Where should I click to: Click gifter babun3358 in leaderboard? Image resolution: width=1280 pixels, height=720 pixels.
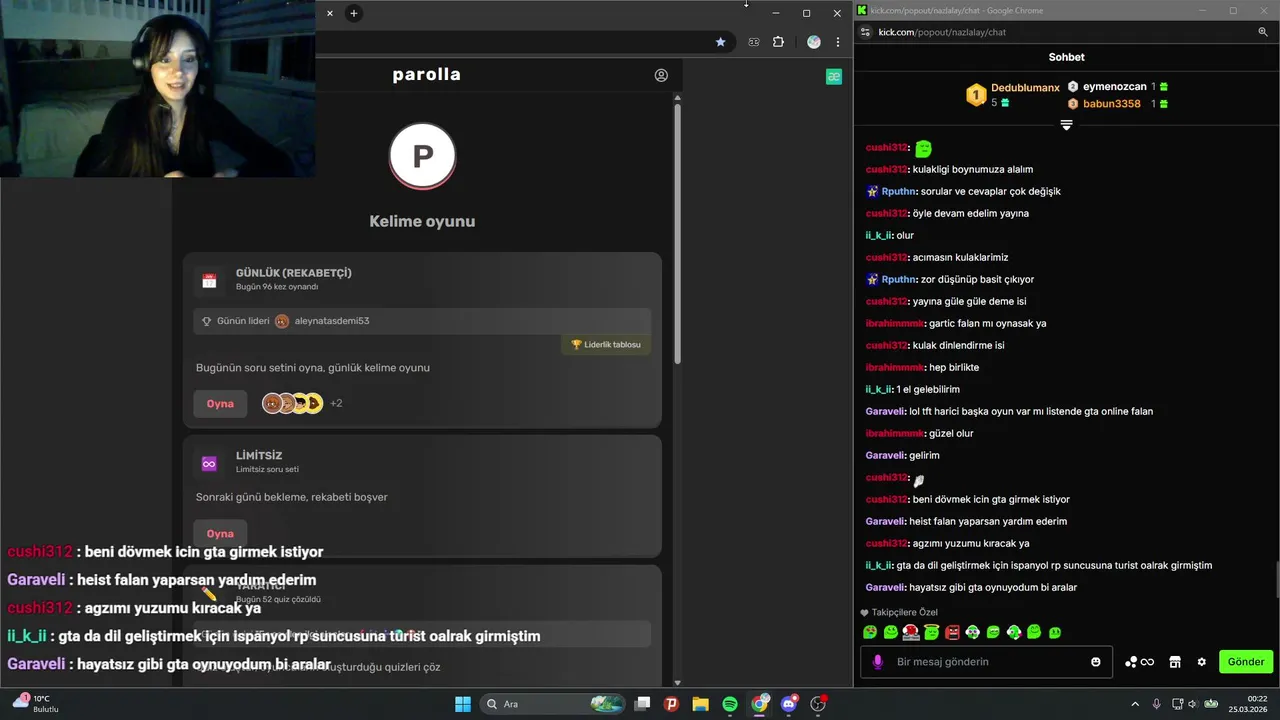1111,104
